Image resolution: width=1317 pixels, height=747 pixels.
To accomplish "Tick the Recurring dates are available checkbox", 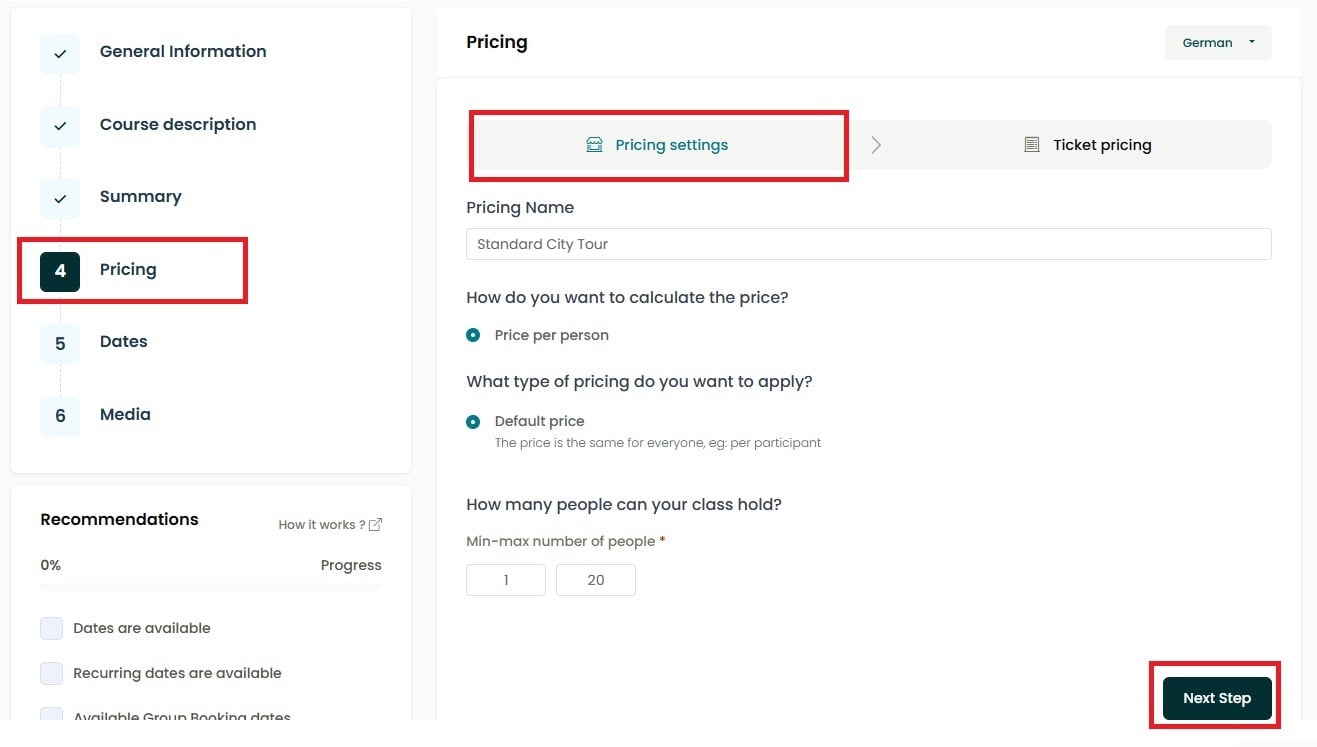I will point(51,673).
